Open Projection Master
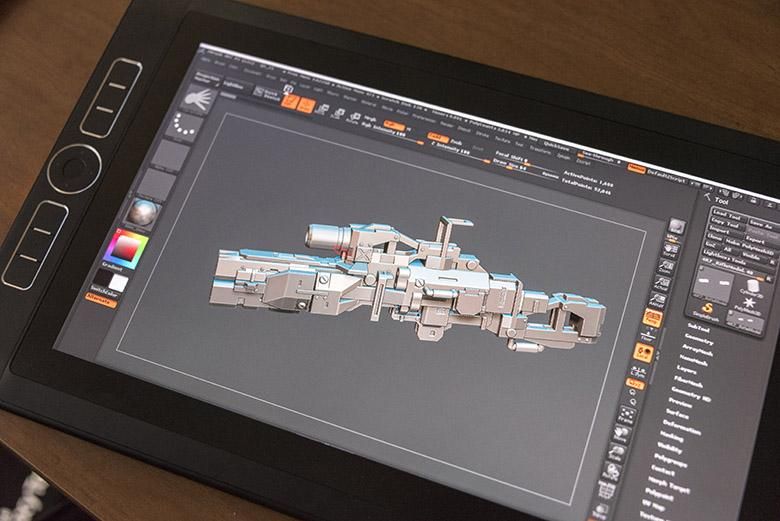Viewport: 780px width, 521px height. pyautogui.click(x=207, y=79)
